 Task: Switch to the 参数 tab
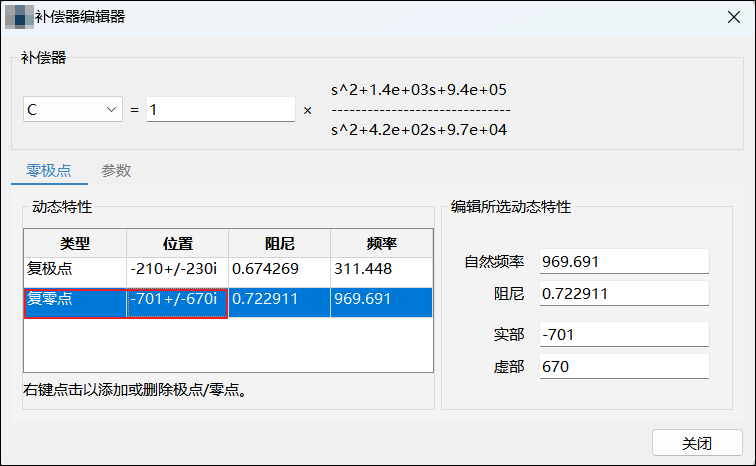pyautogui.click(x=116, y=171)
